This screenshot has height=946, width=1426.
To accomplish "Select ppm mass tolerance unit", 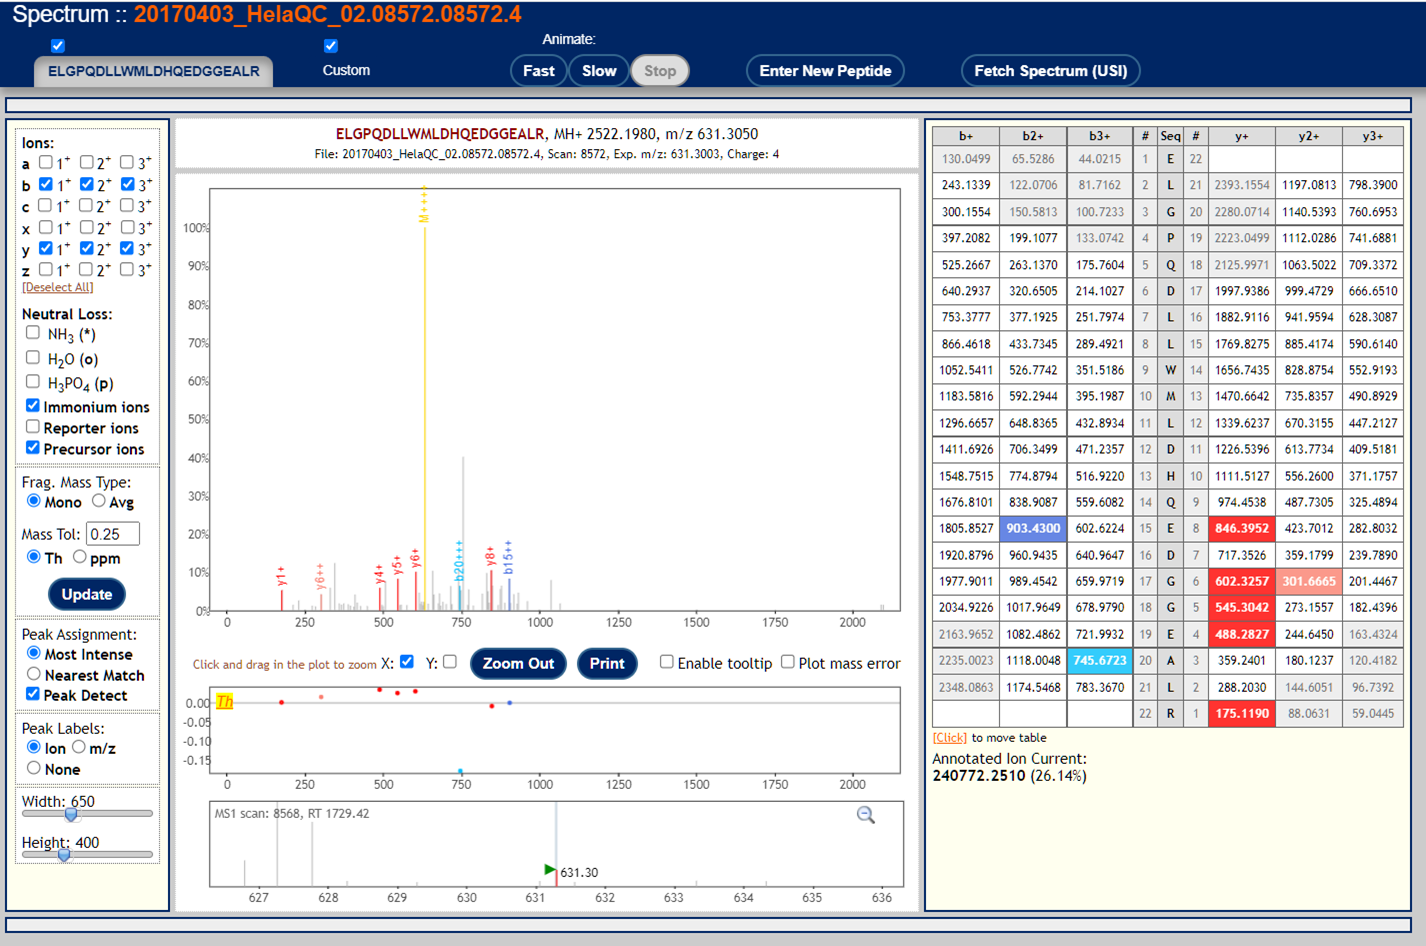I will 80,557.
